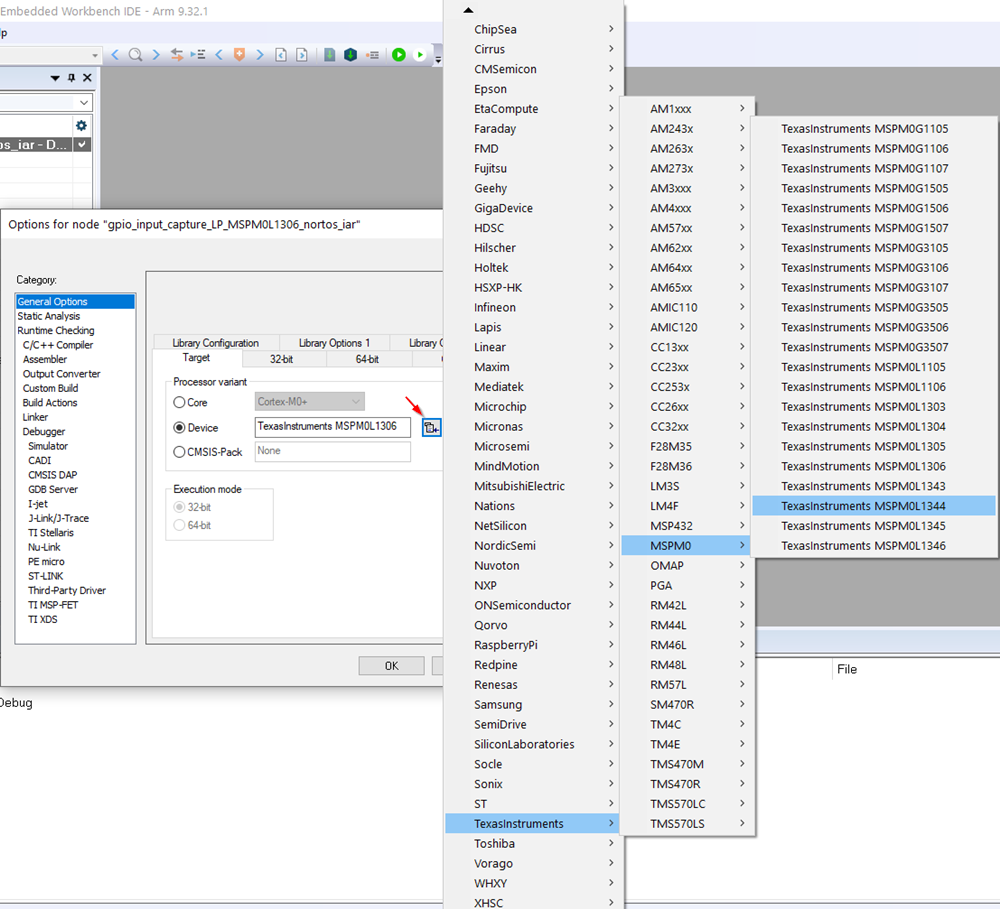Select the Core radio button
1000x909 pixels.
[x=180, y=402]
